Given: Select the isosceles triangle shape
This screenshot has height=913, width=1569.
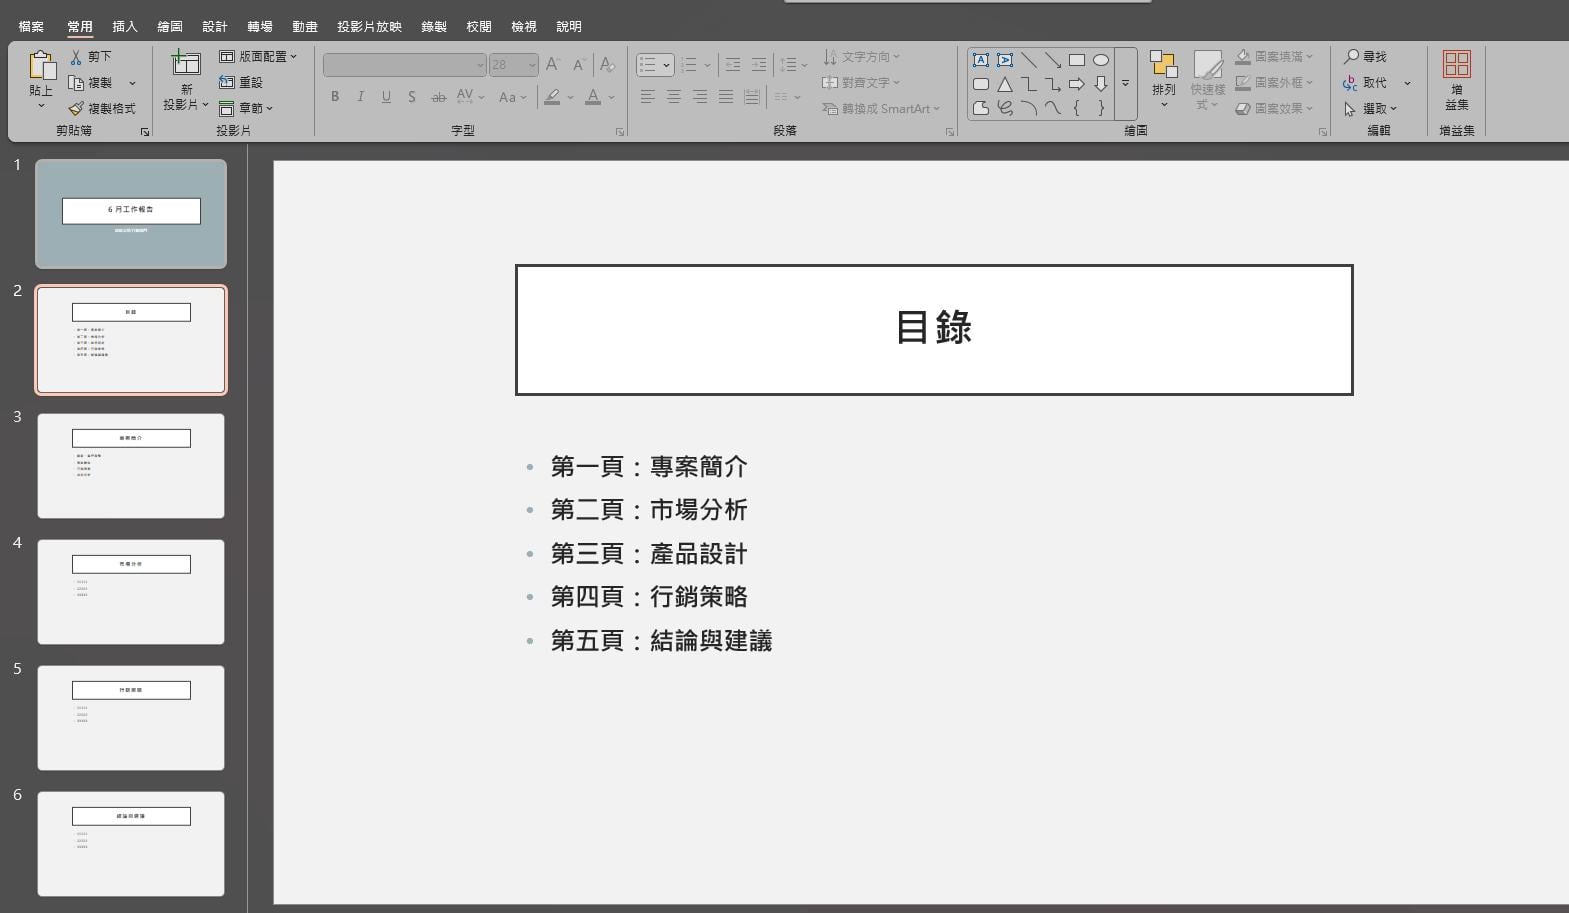Looking at the screenshot, I should pyautogui.click(x=1005, y=84).
